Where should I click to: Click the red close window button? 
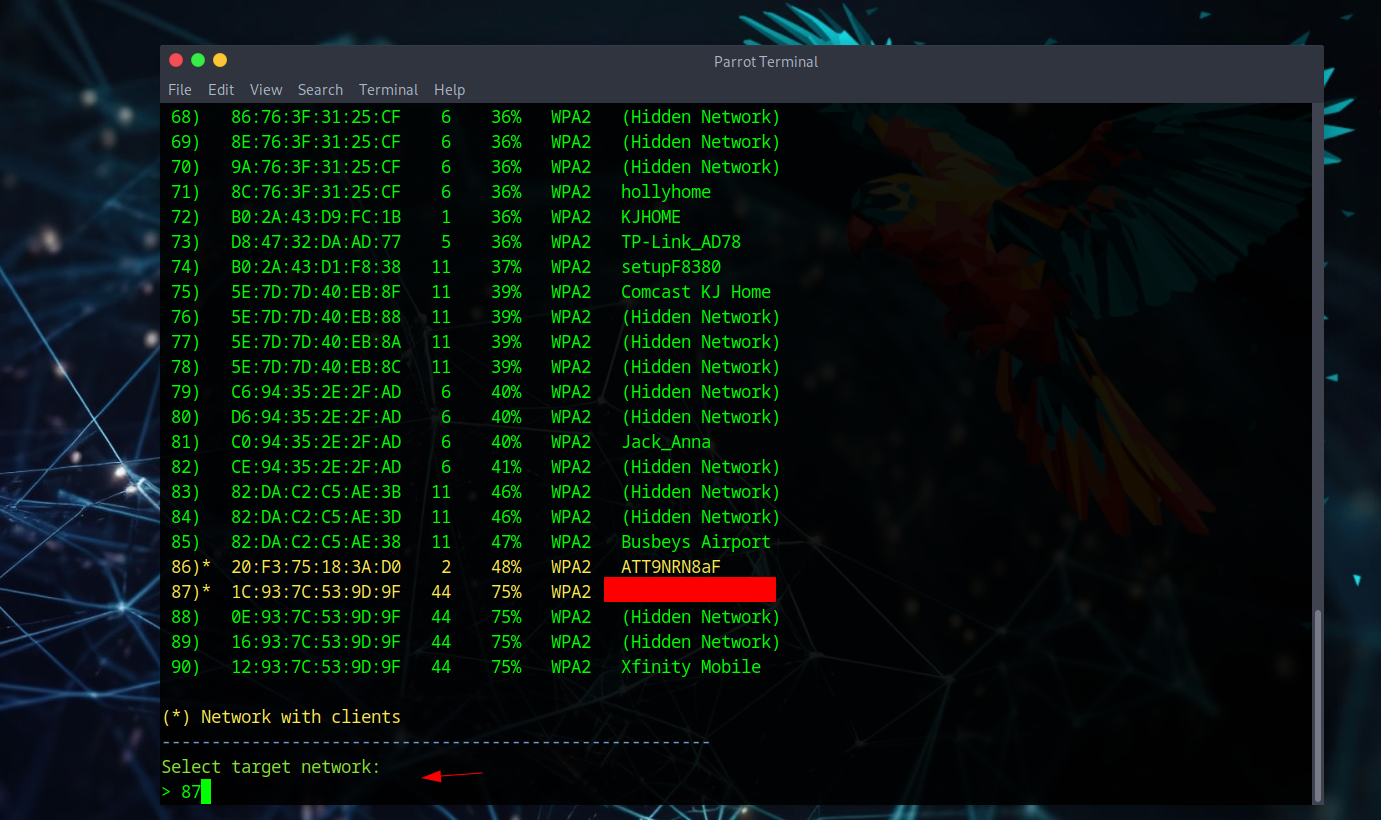(176, 60)
